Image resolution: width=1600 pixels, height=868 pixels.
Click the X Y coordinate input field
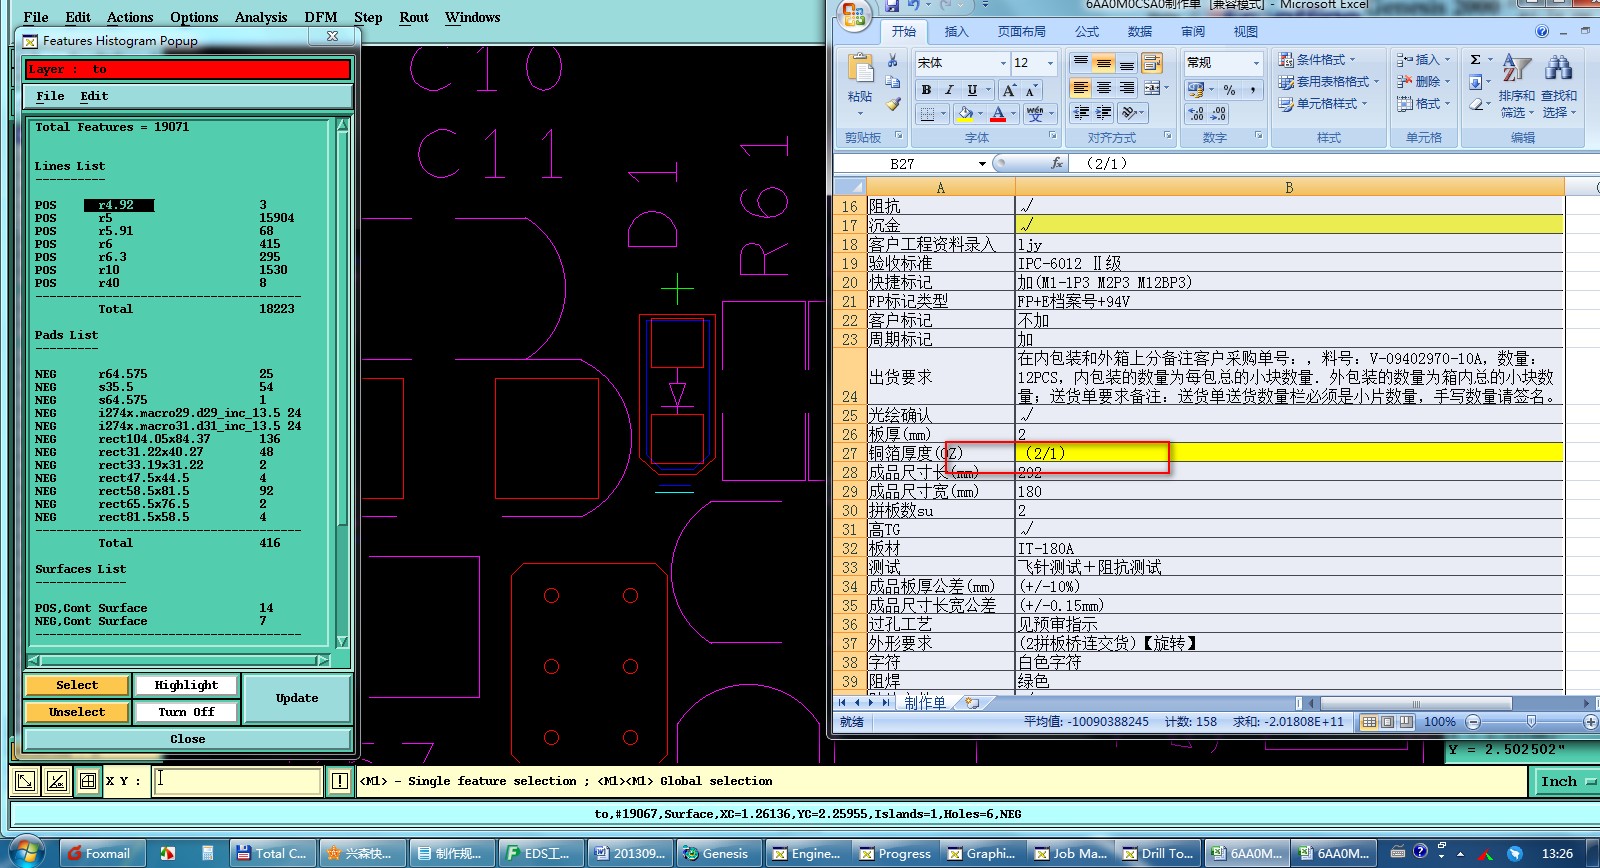click(x=238, y=781)
